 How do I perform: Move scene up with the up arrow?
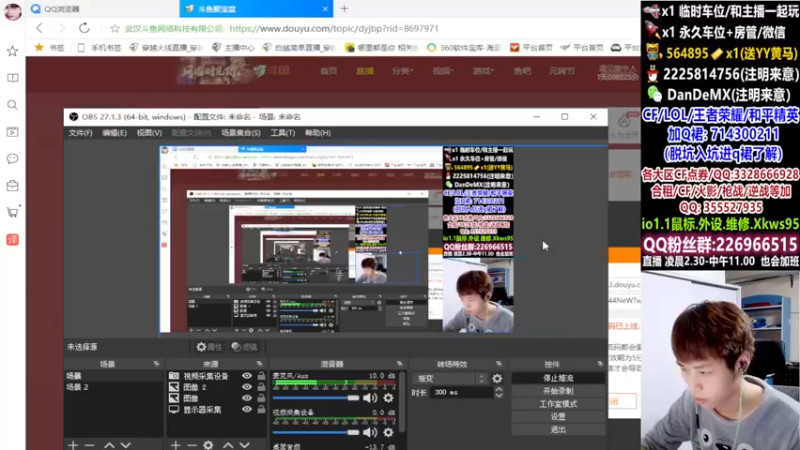click(x=109, y=445)
